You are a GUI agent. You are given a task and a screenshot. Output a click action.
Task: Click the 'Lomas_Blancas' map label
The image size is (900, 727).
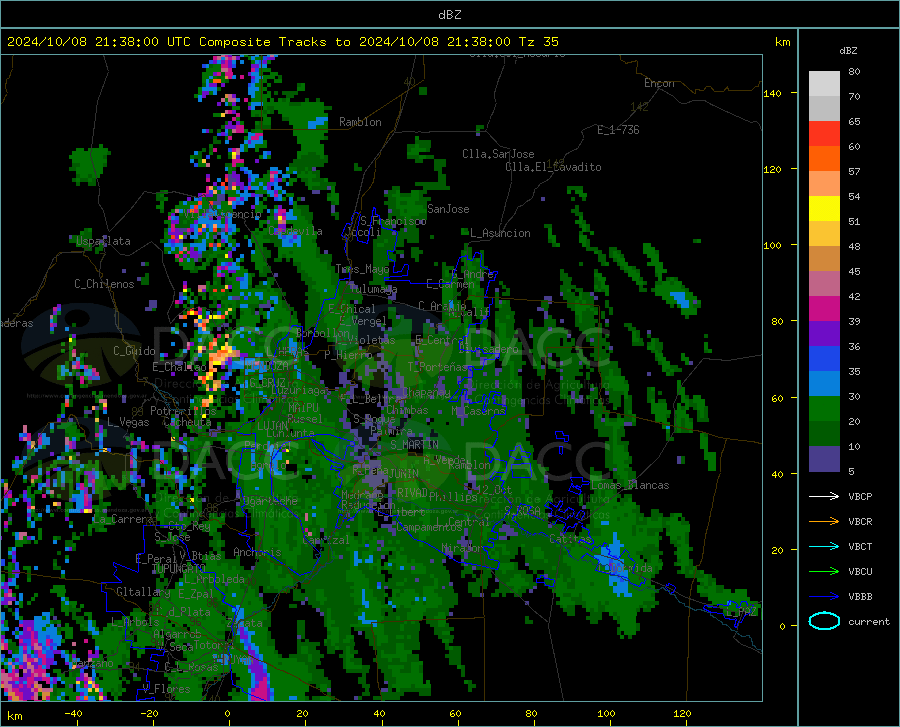630,485
